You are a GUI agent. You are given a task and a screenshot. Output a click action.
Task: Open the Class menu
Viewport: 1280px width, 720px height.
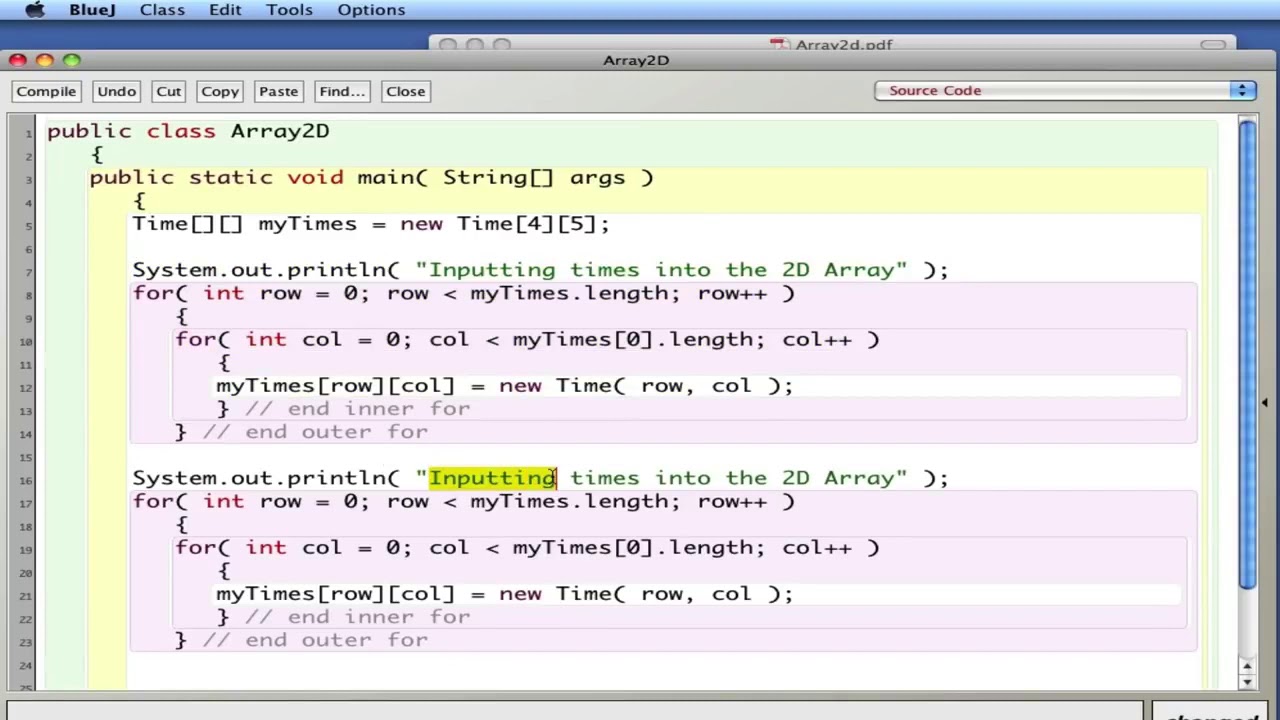tap(162, 10)
